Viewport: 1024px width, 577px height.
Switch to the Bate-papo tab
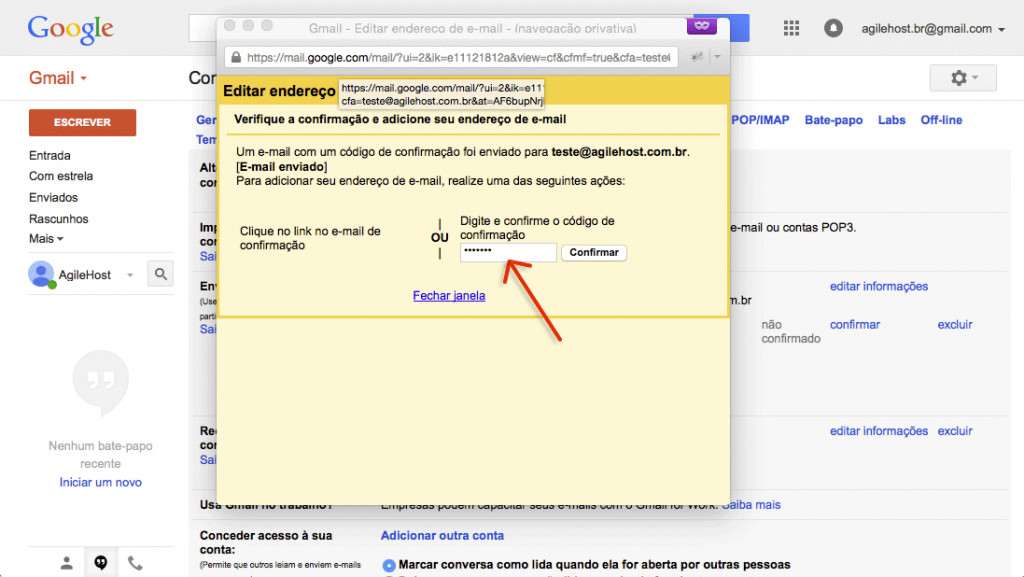[x=833, y=120]
